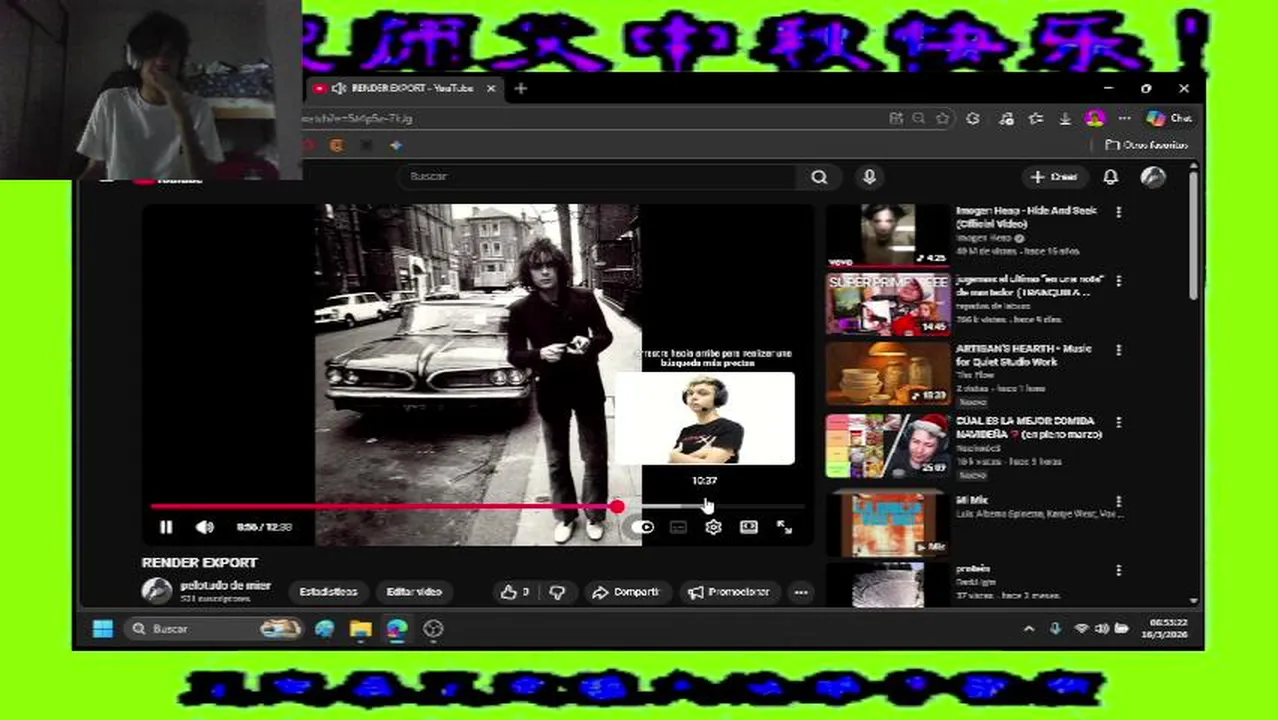
Task: Open the Windows Start menu
Action: pyautogui.click(x=103, y=628)
